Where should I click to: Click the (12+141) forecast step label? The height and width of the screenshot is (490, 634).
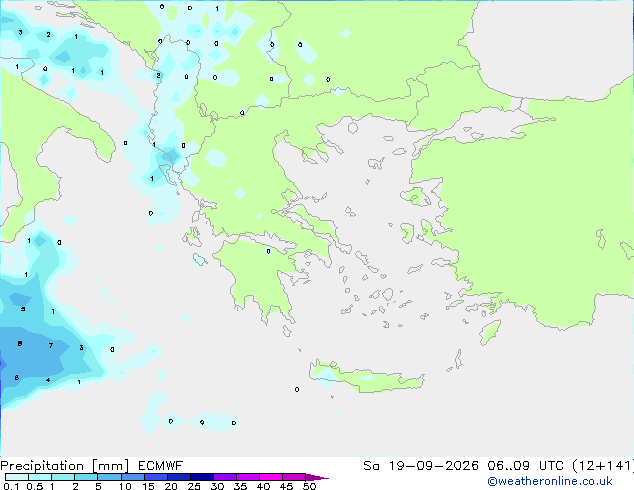603,466
